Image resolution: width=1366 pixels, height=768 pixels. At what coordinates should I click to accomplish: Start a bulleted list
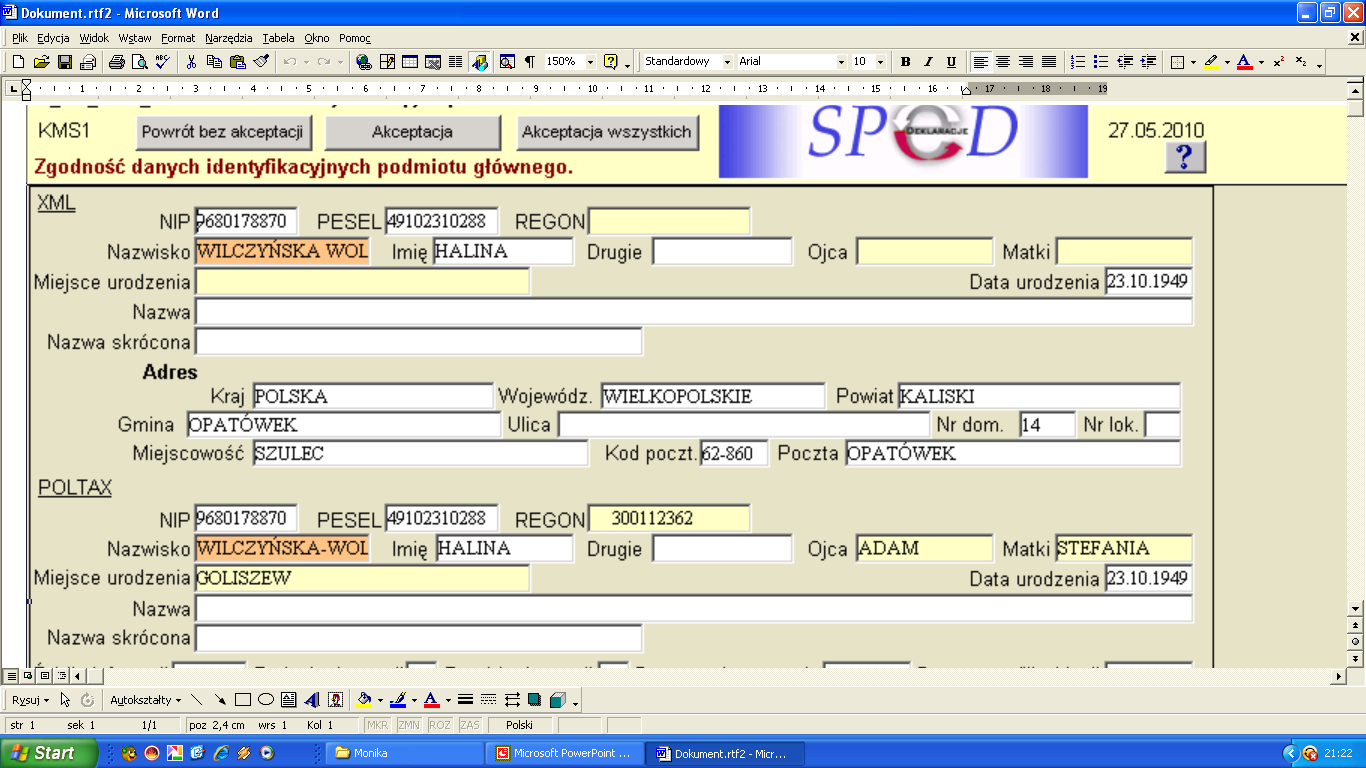(1101, 62)
